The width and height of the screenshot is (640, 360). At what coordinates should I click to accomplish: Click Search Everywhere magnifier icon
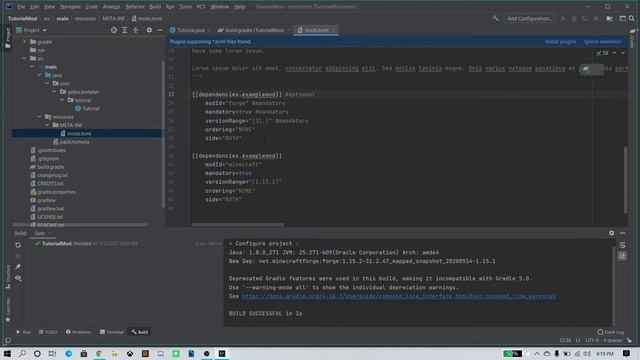click(x=632, y=18)
